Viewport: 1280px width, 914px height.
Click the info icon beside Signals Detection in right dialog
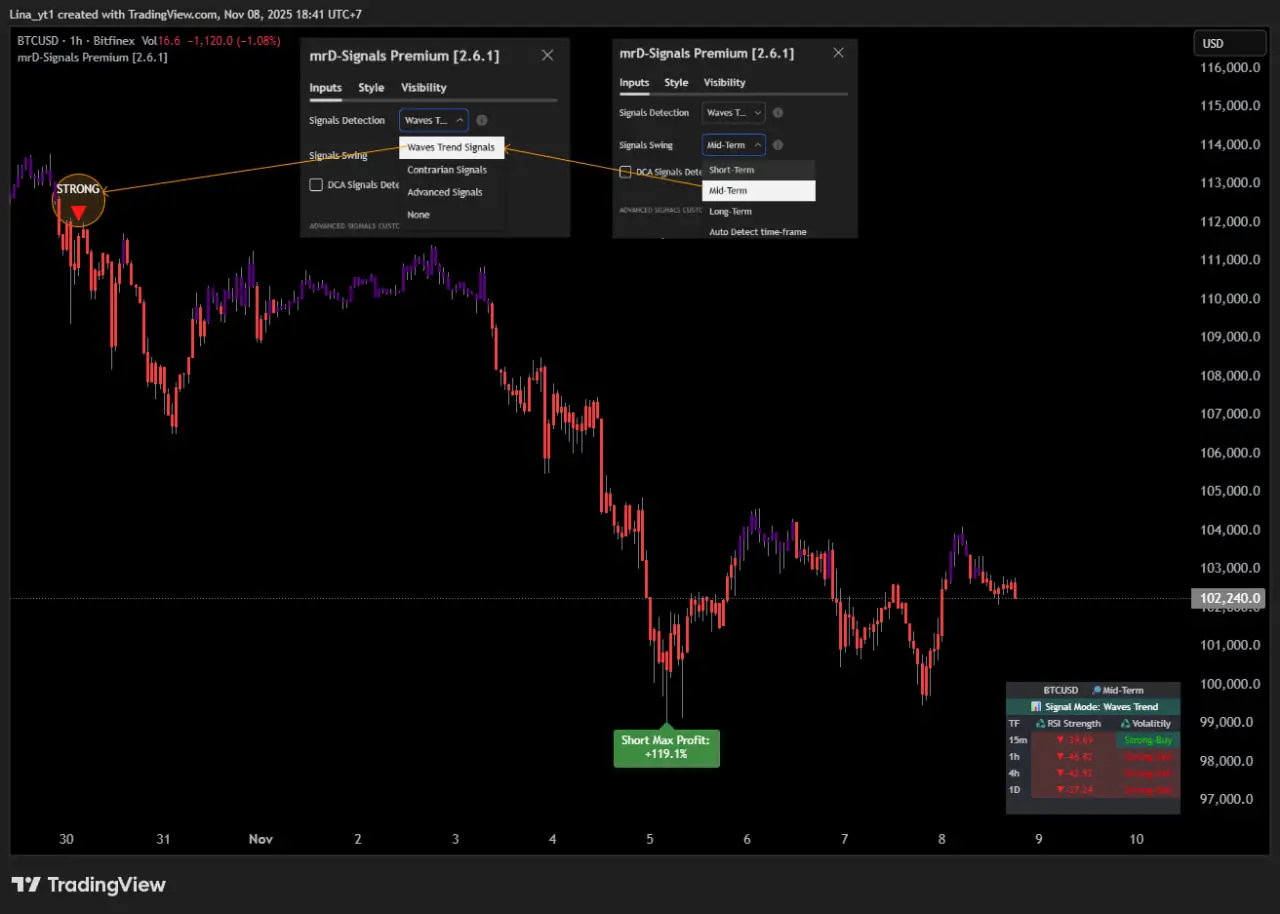(778, 113)
